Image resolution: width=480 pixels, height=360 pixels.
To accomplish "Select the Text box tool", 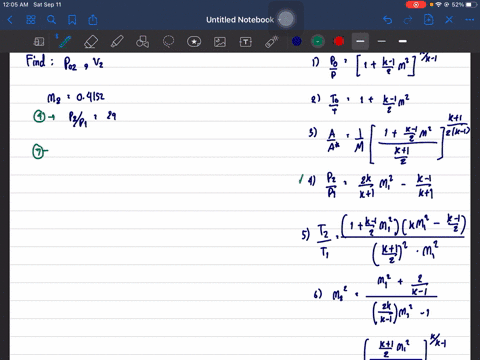I will point(246,42).
